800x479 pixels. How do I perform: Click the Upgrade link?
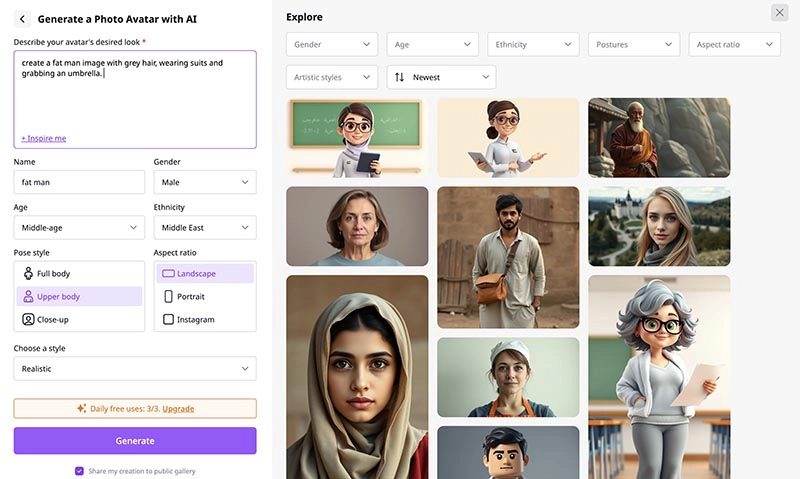(x=178, y=409)
